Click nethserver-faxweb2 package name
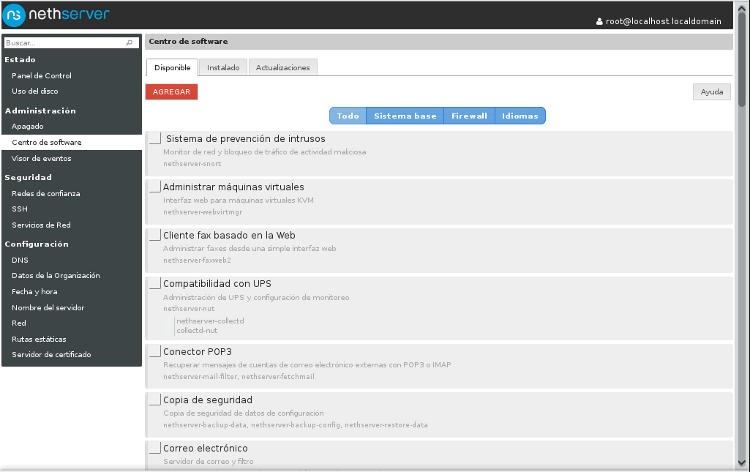Screen dimensions: 750x472 pyautogui.click(x=197, y=260)
